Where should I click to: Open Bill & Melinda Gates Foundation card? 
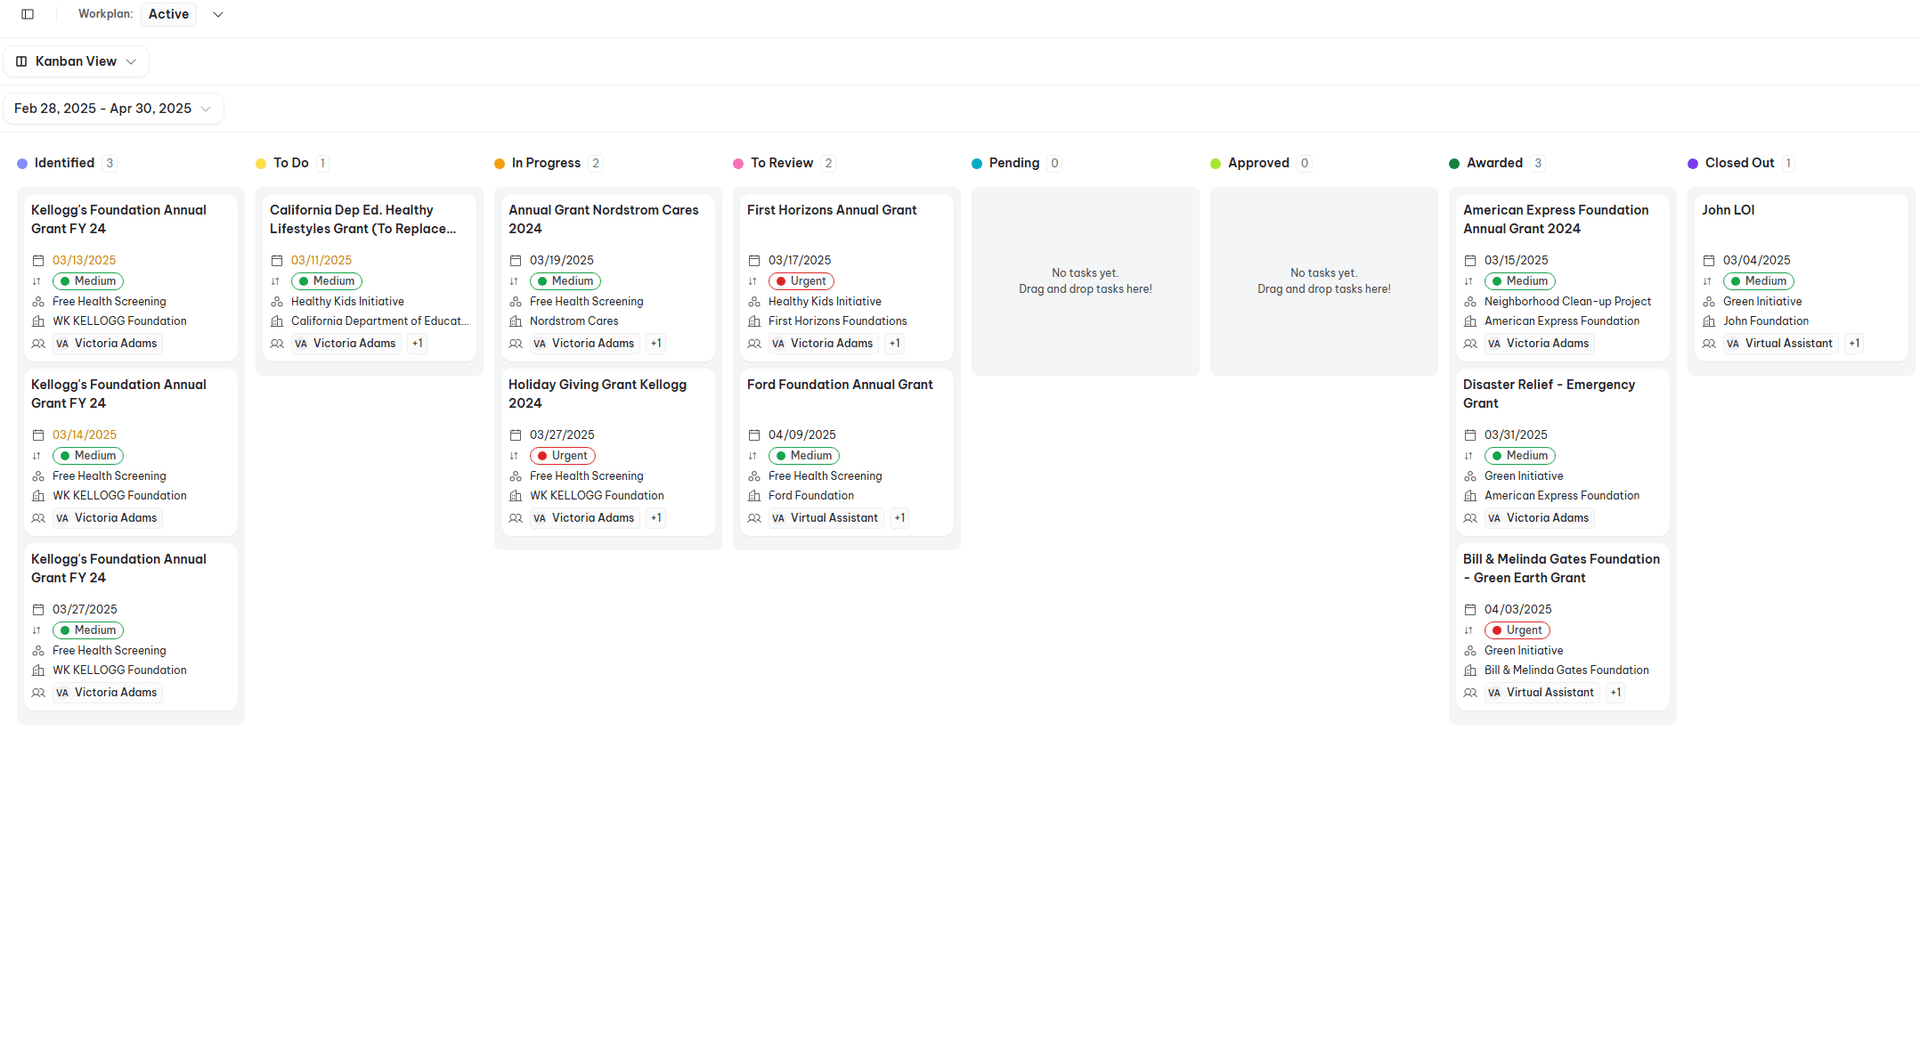(1563, 627)
